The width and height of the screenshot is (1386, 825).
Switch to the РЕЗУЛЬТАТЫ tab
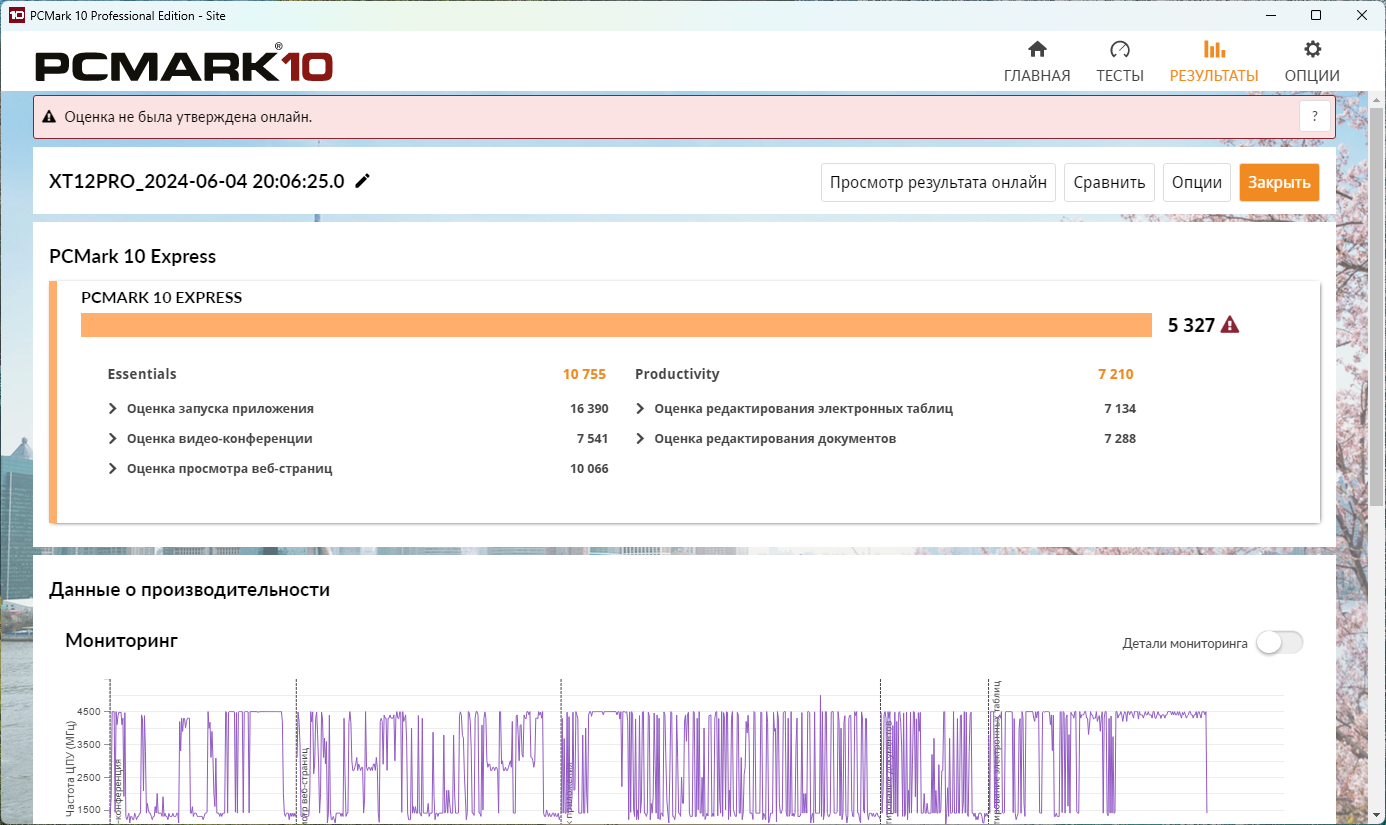[1214, 62]
